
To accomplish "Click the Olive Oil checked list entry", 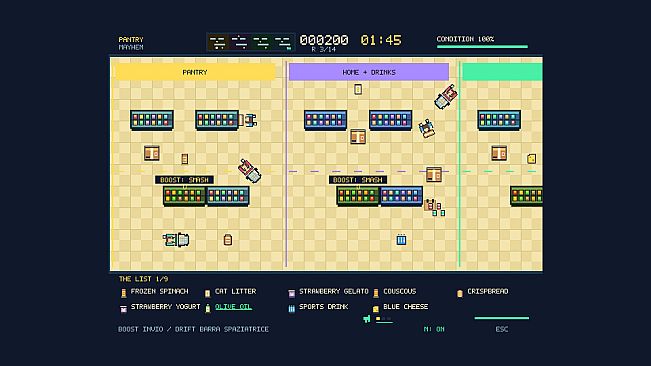I will click(x=233, y=307).
